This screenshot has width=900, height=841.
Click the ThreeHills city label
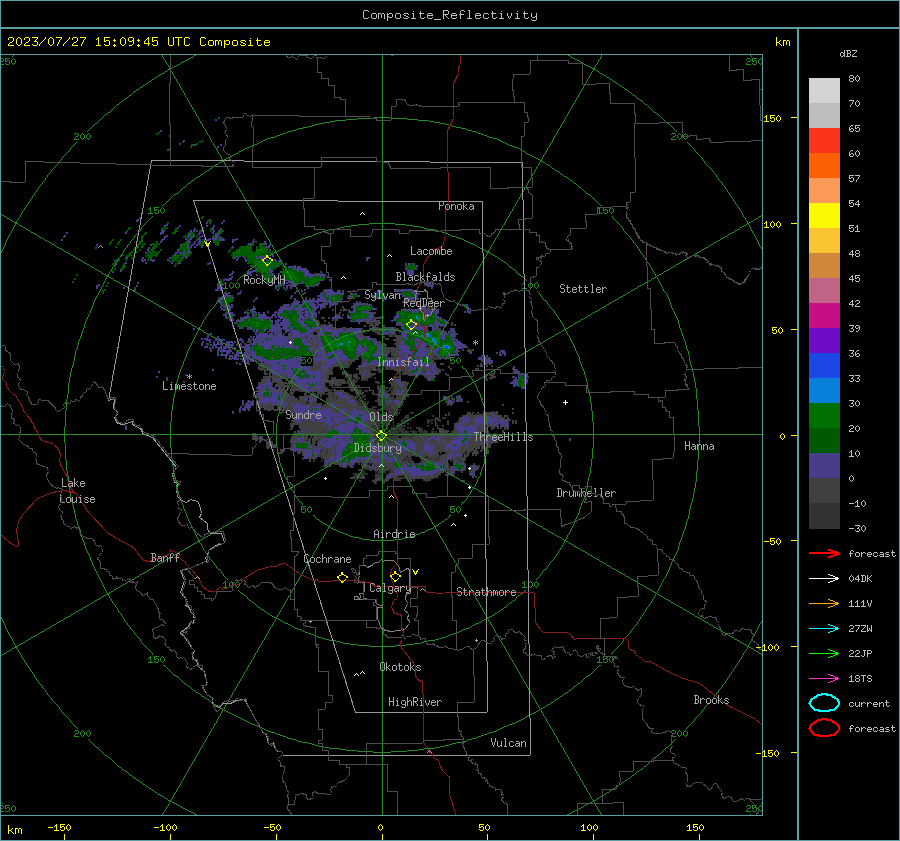click(x=503, y=437)
